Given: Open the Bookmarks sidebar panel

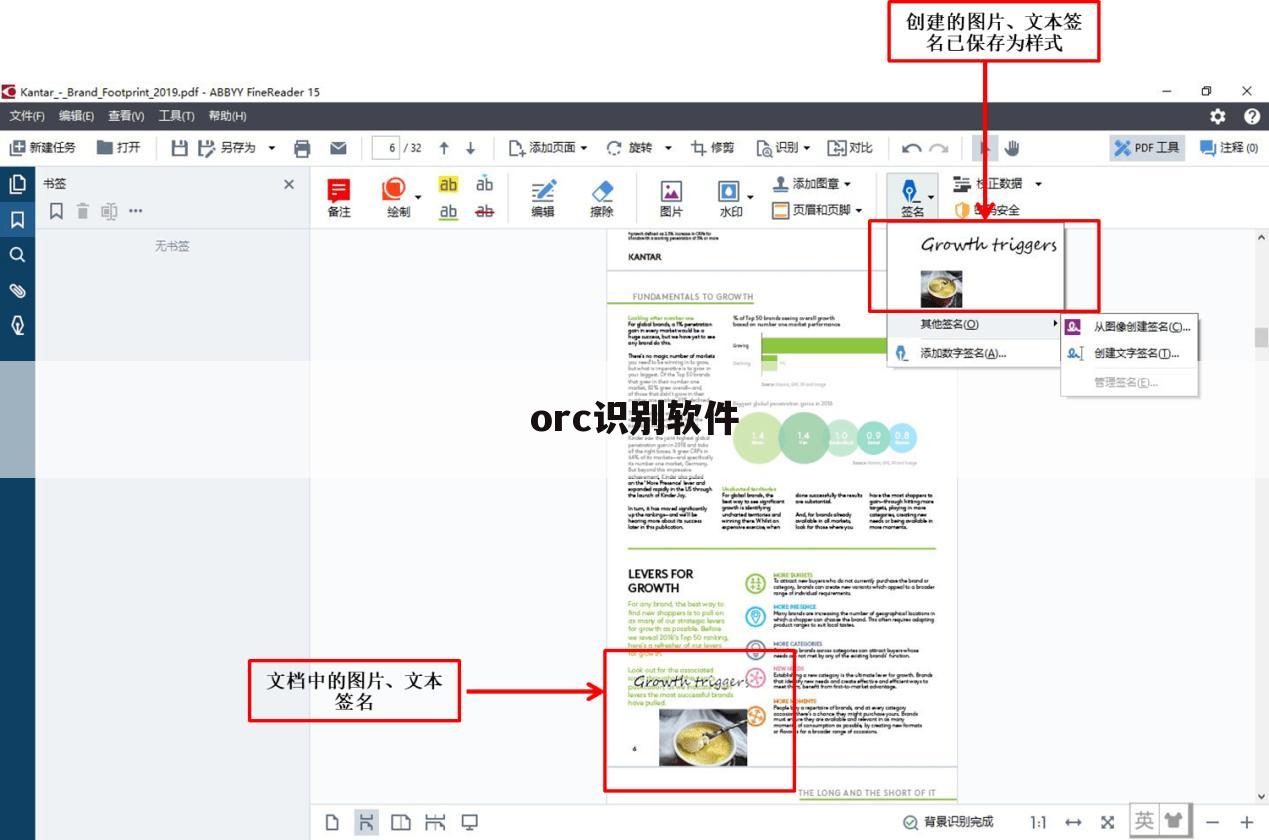Looking at the screenshot, I should click(17, 220).
